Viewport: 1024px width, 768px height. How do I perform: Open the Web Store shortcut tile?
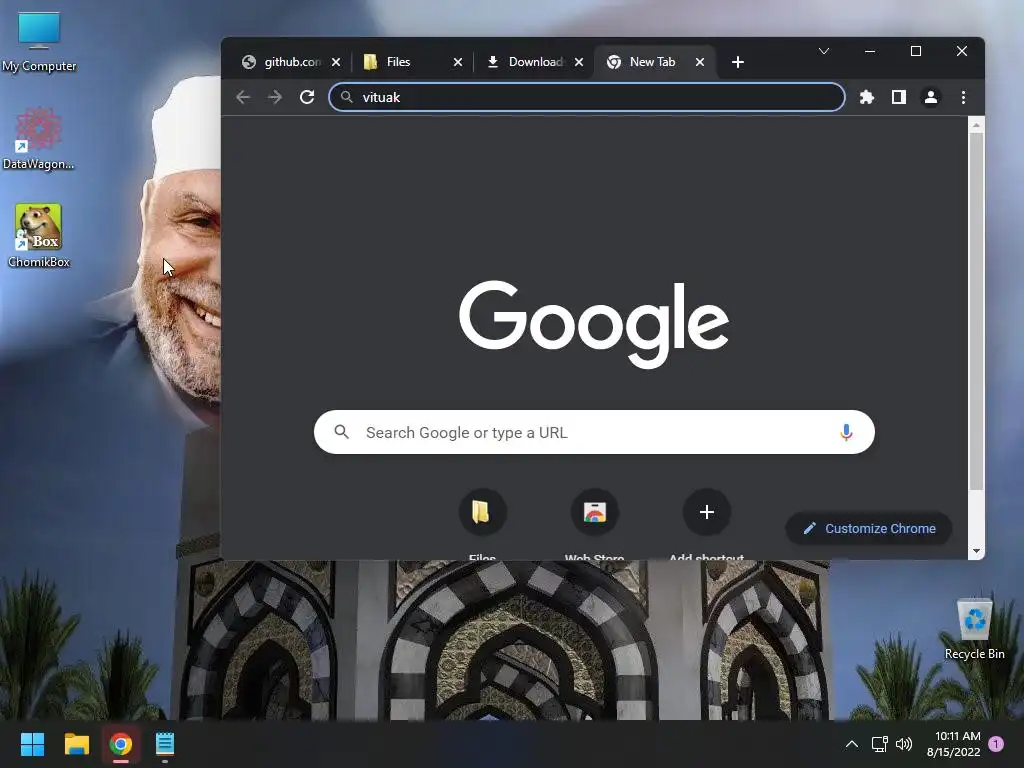(x=594, y=511)
